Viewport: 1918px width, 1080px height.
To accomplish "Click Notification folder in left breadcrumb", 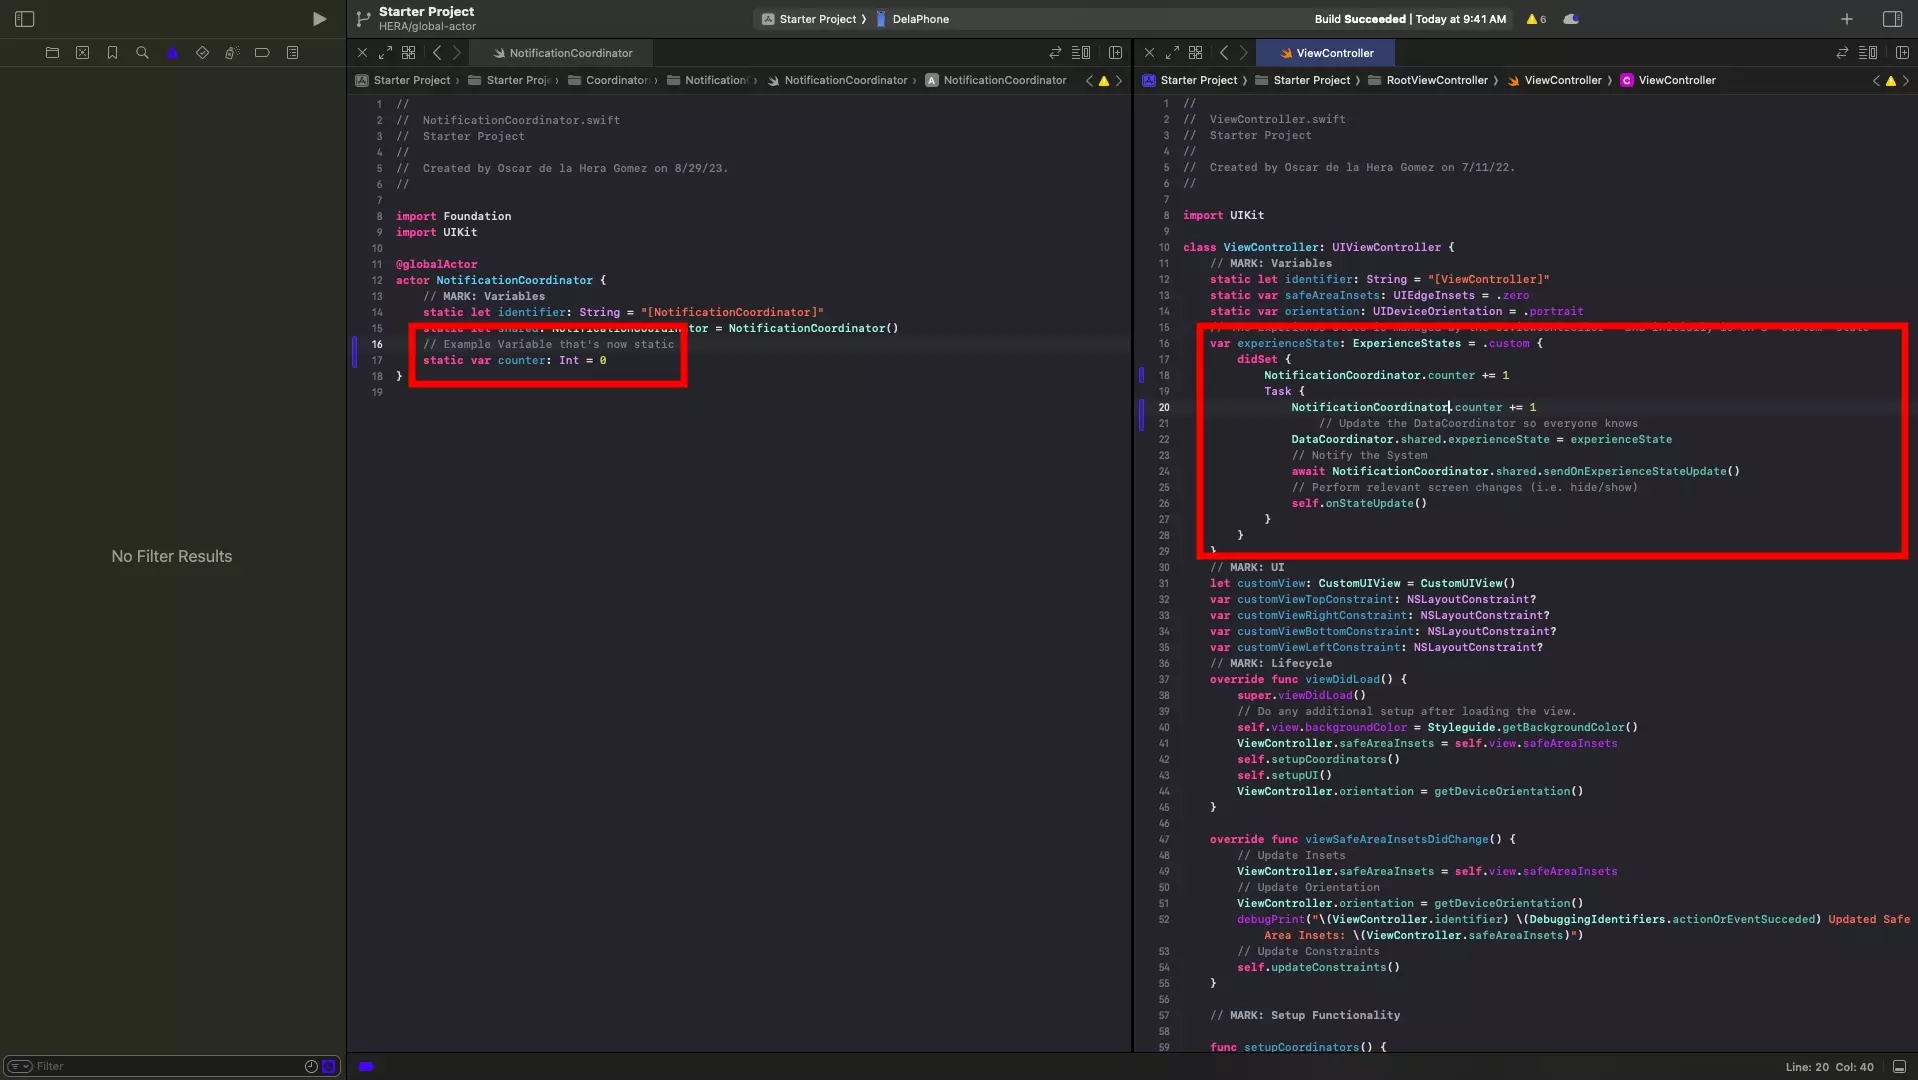I will [708, 80].
